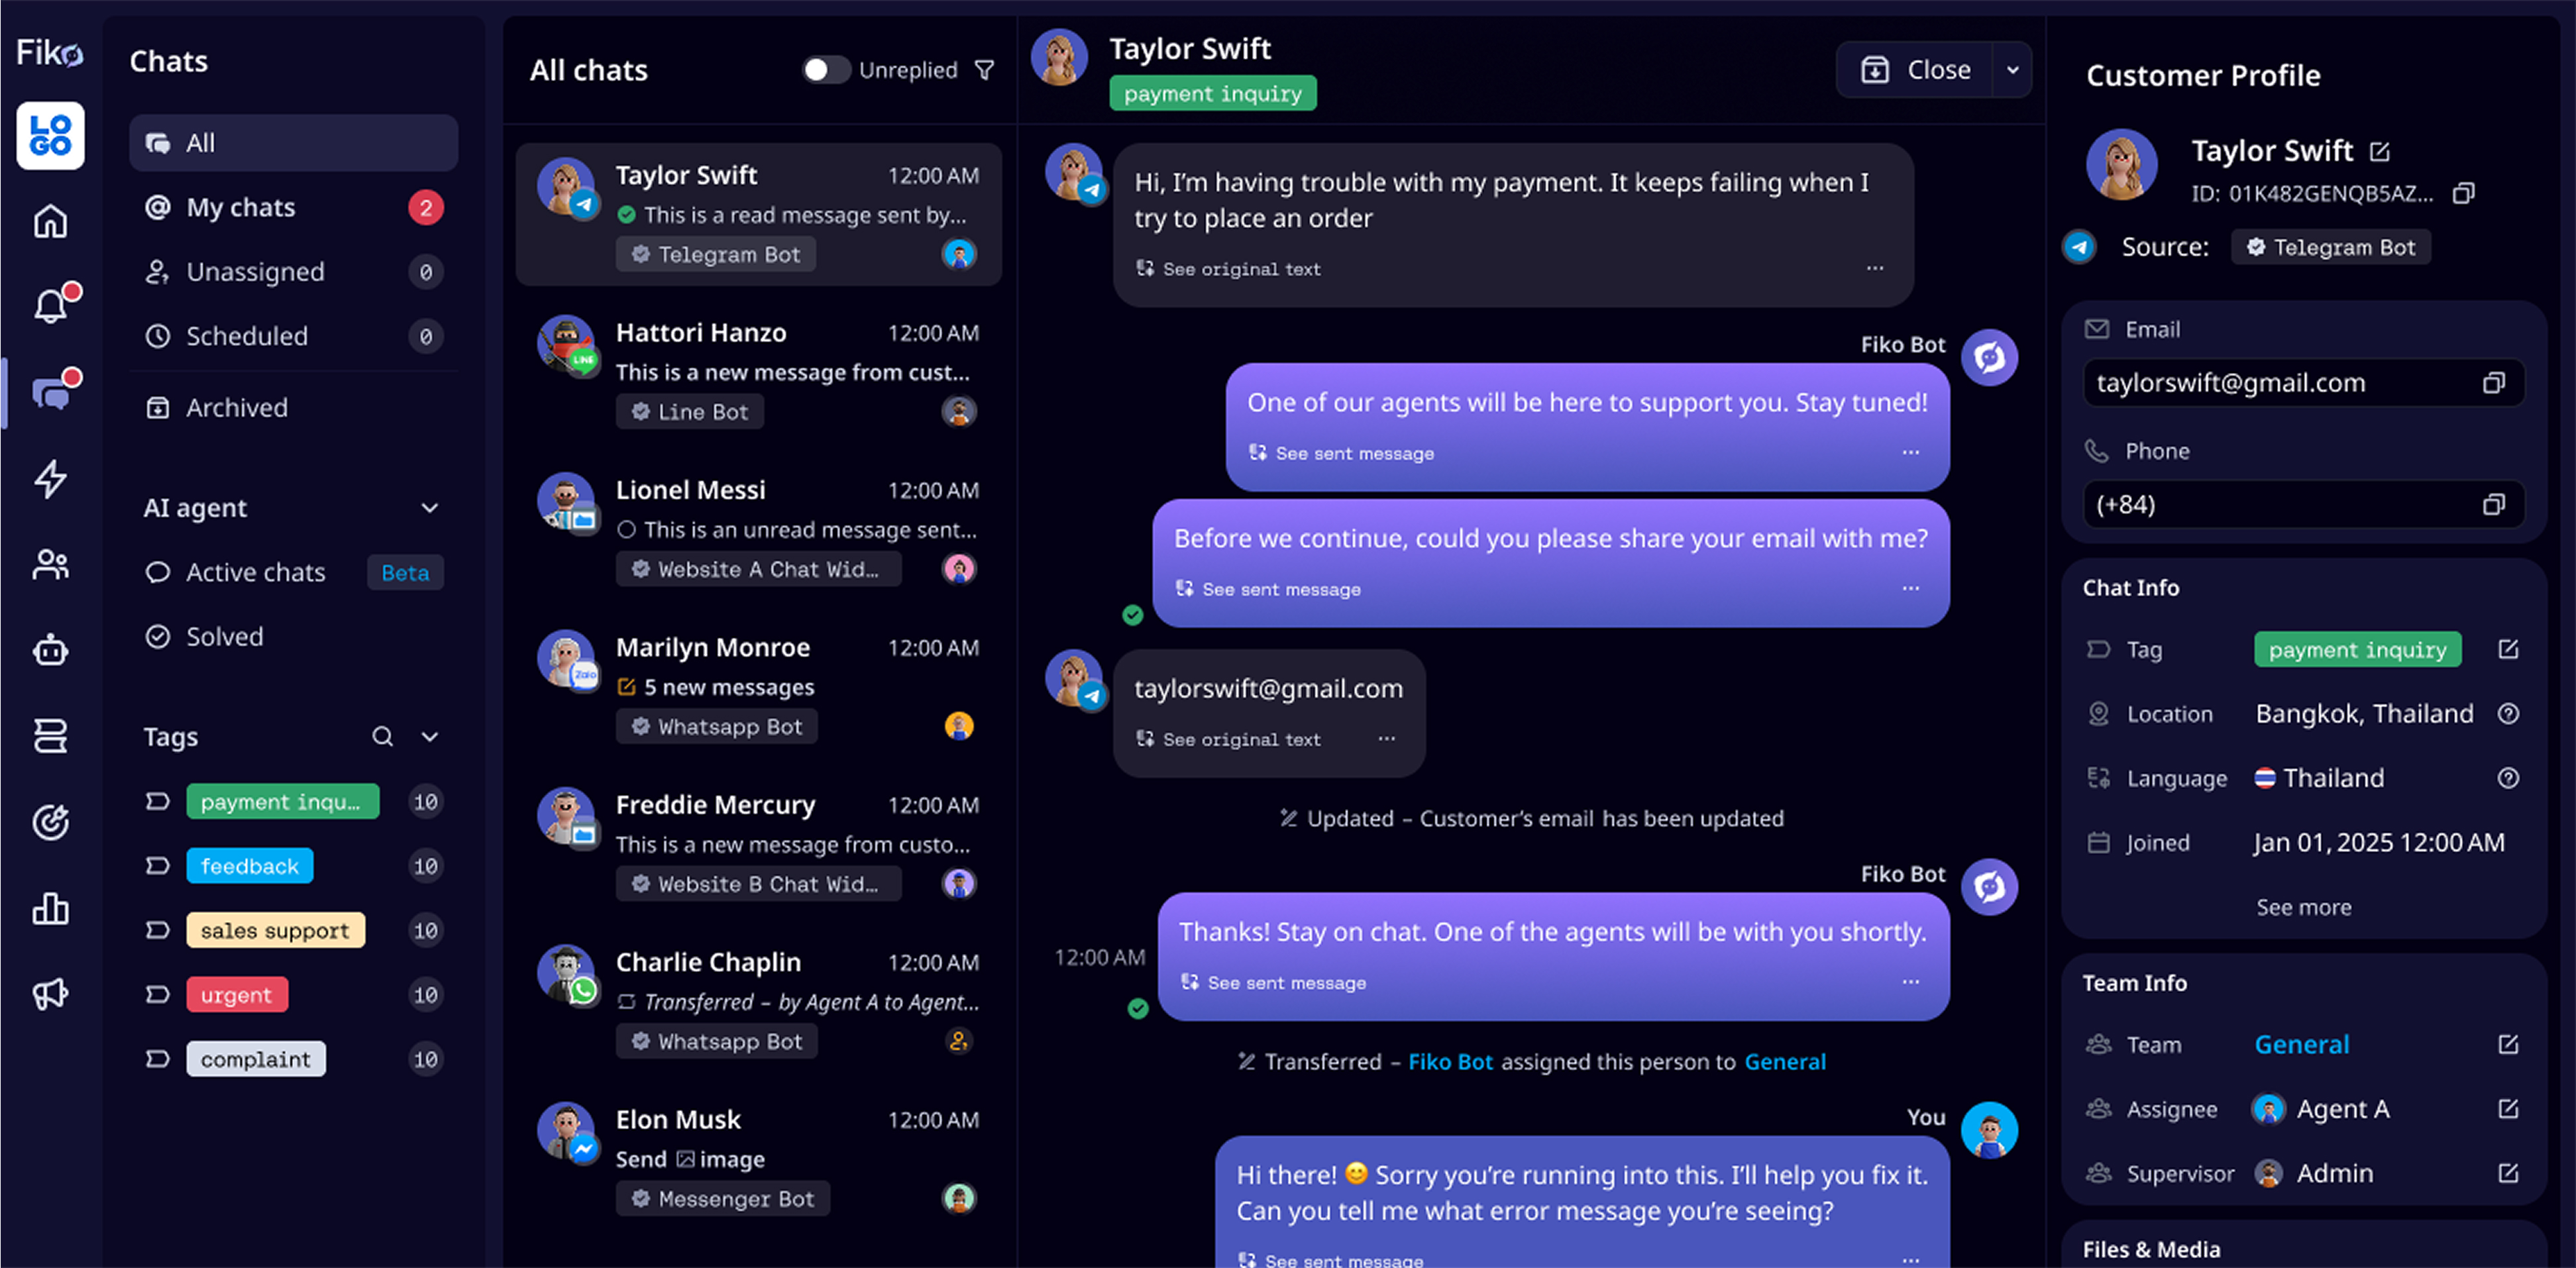Open the Home icon in sidebar
The image size is (2576, 1268).
[x=50, y=220]
